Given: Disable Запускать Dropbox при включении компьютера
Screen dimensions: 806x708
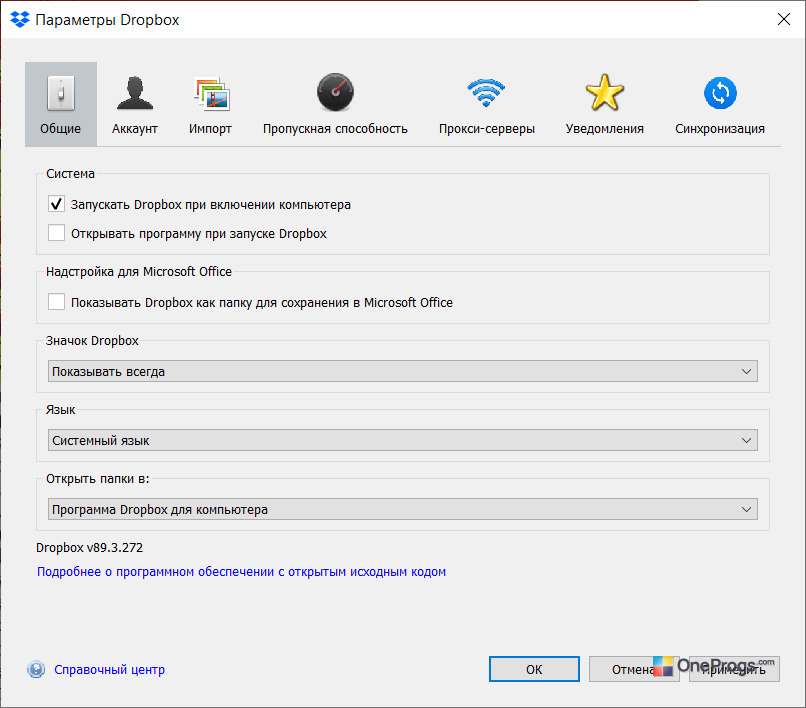Looking at the screenshot, I should tap(57, 204).
